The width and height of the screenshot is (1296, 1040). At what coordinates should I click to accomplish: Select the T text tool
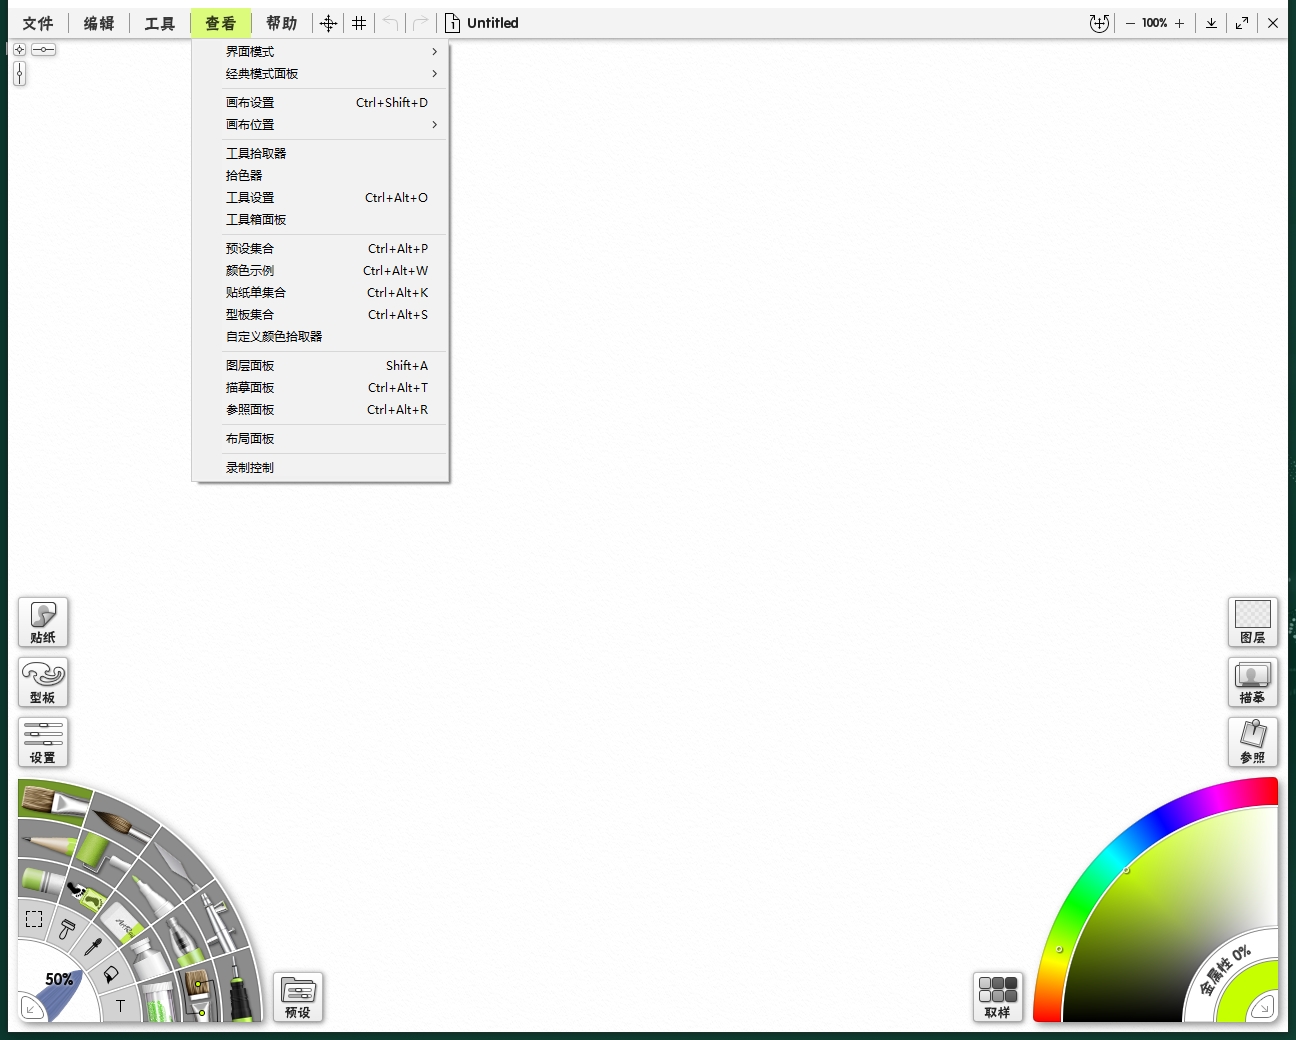pos(120,1006)
